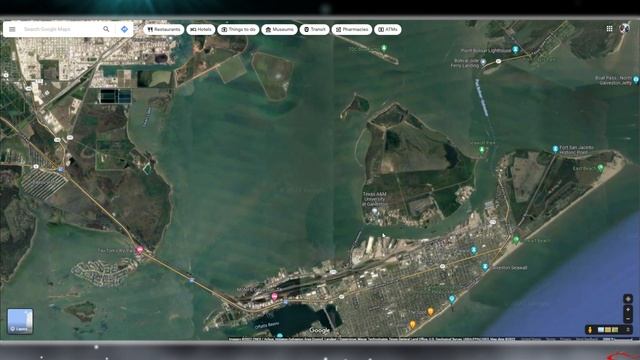Screen dimensions: 640x360
Task: Filter map by Restaurants
Action: click(x=164, y=29)
